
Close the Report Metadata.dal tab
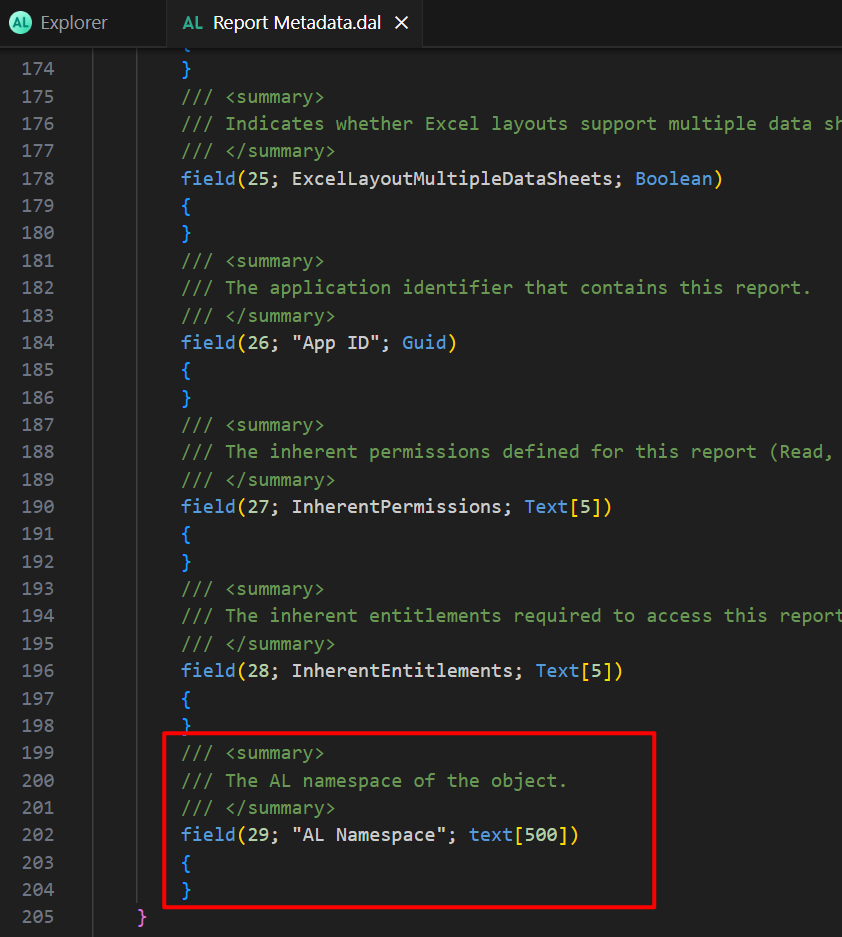pyautogui.click(x=402, y=23)
